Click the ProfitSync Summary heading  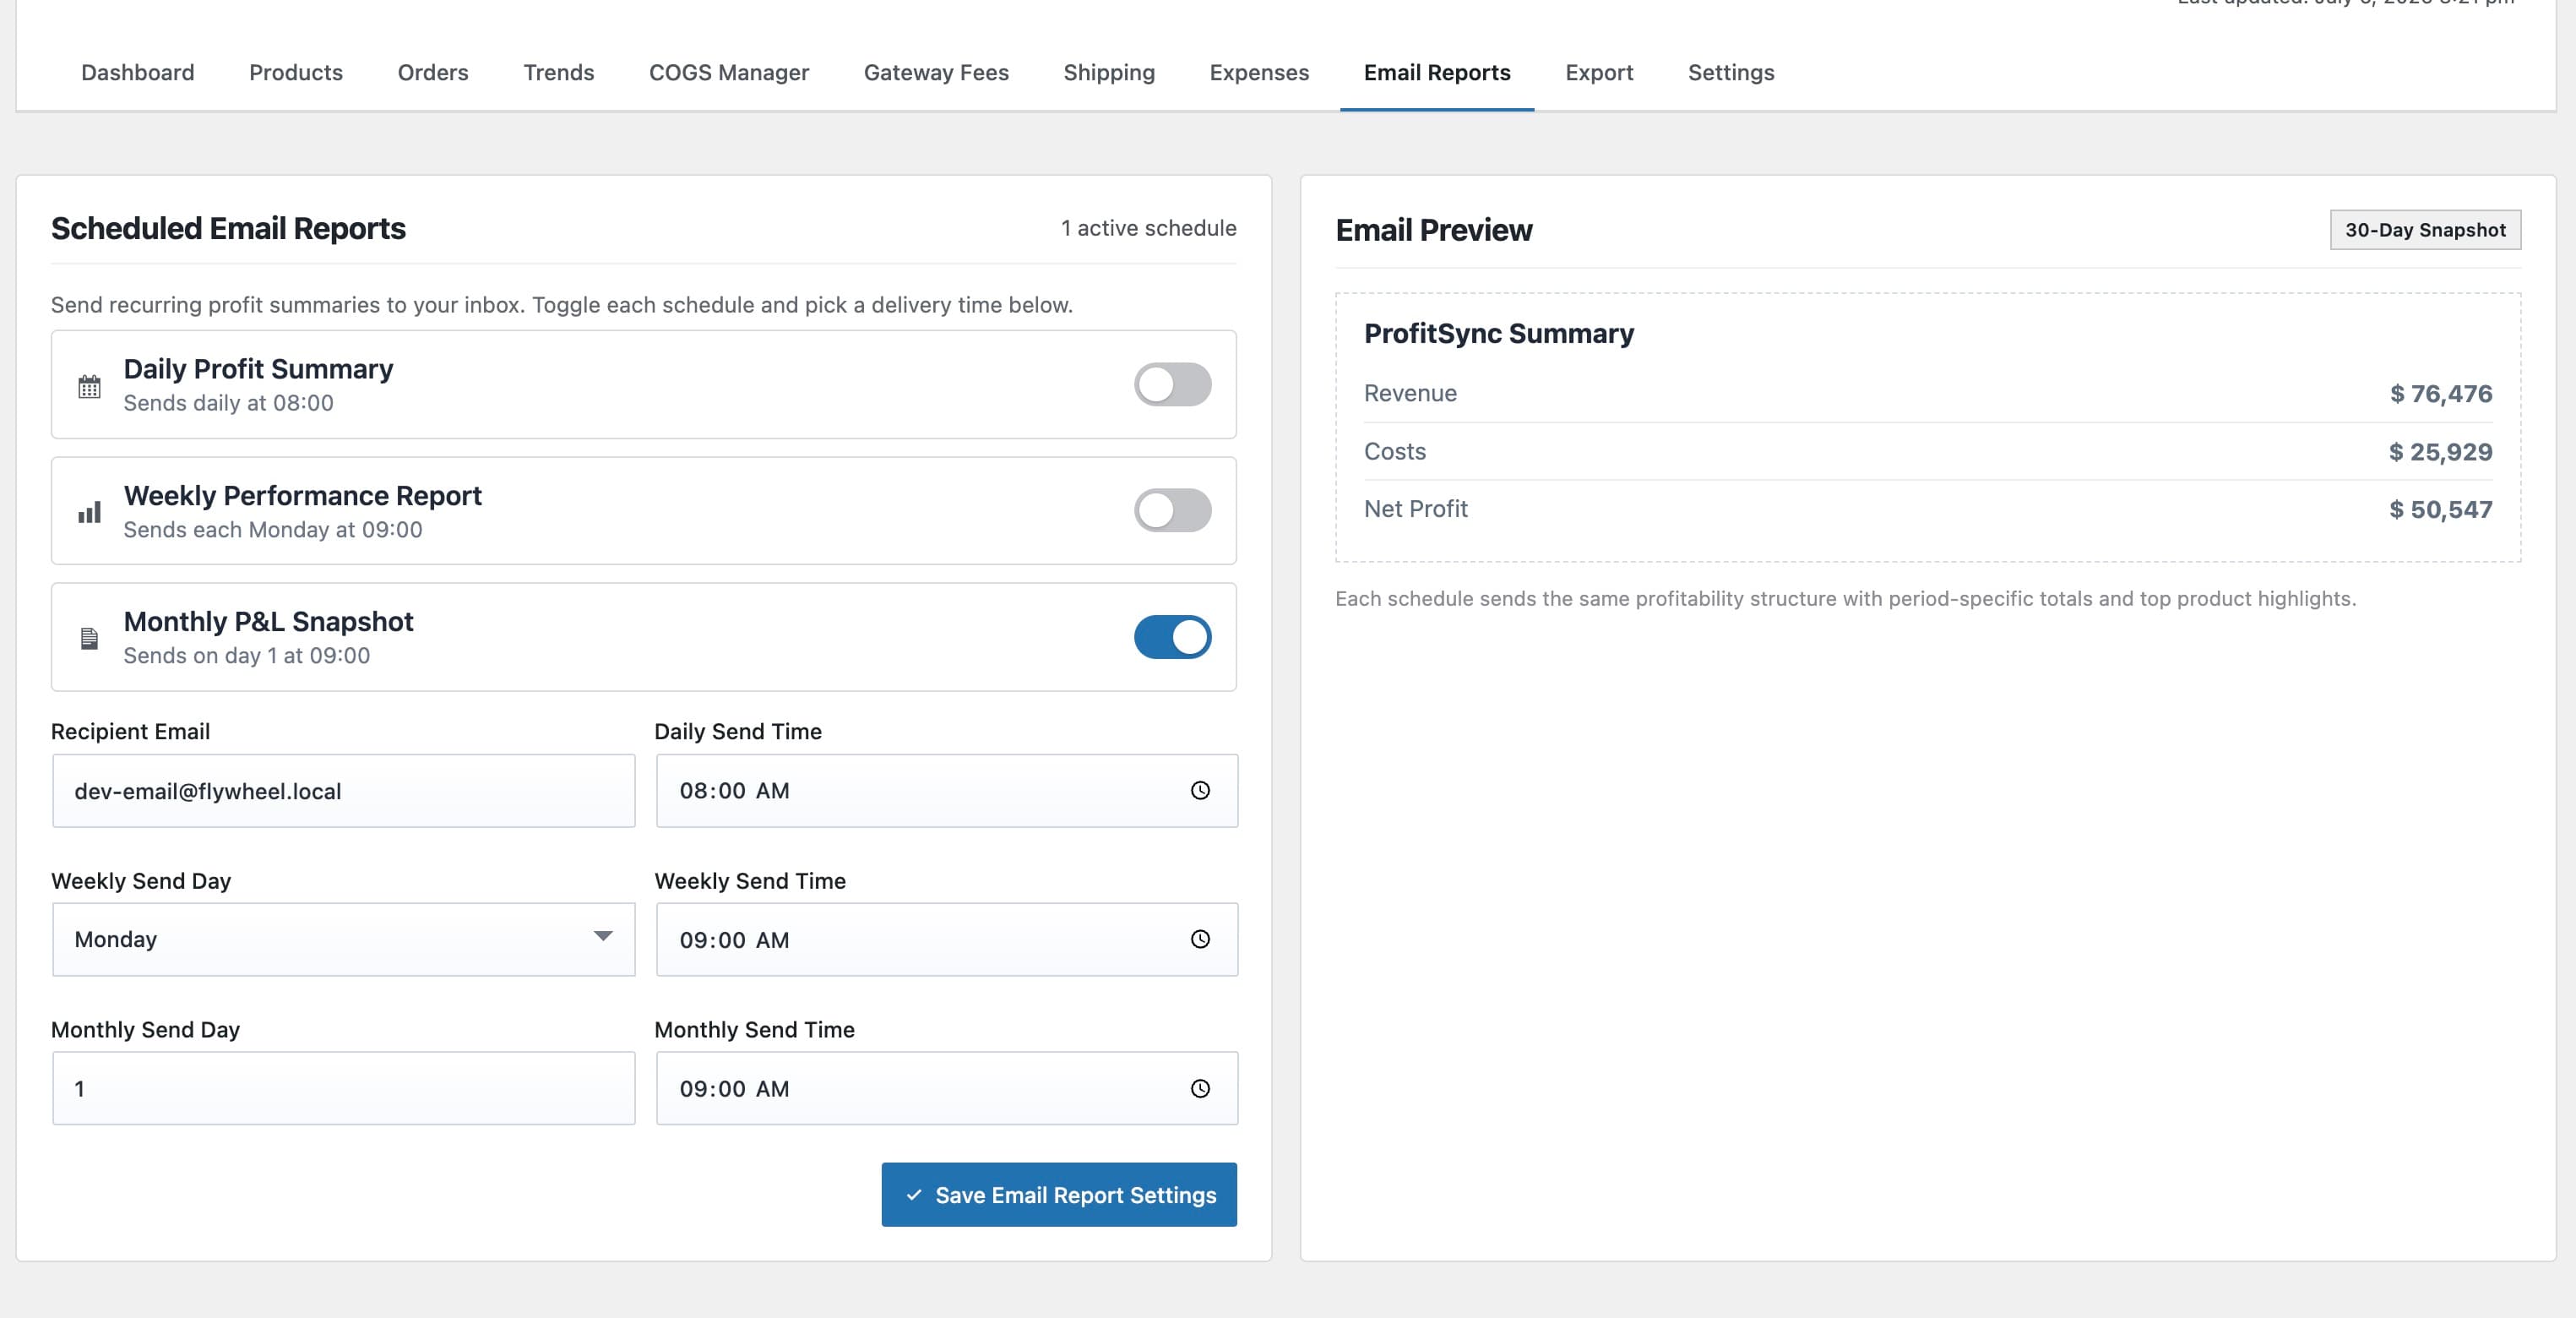tap(1498, 333)
